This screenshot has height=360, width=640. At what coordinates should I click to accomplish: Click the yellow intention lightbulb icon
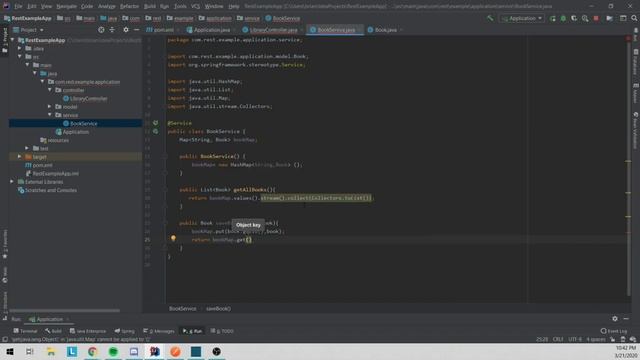(173, 238)
